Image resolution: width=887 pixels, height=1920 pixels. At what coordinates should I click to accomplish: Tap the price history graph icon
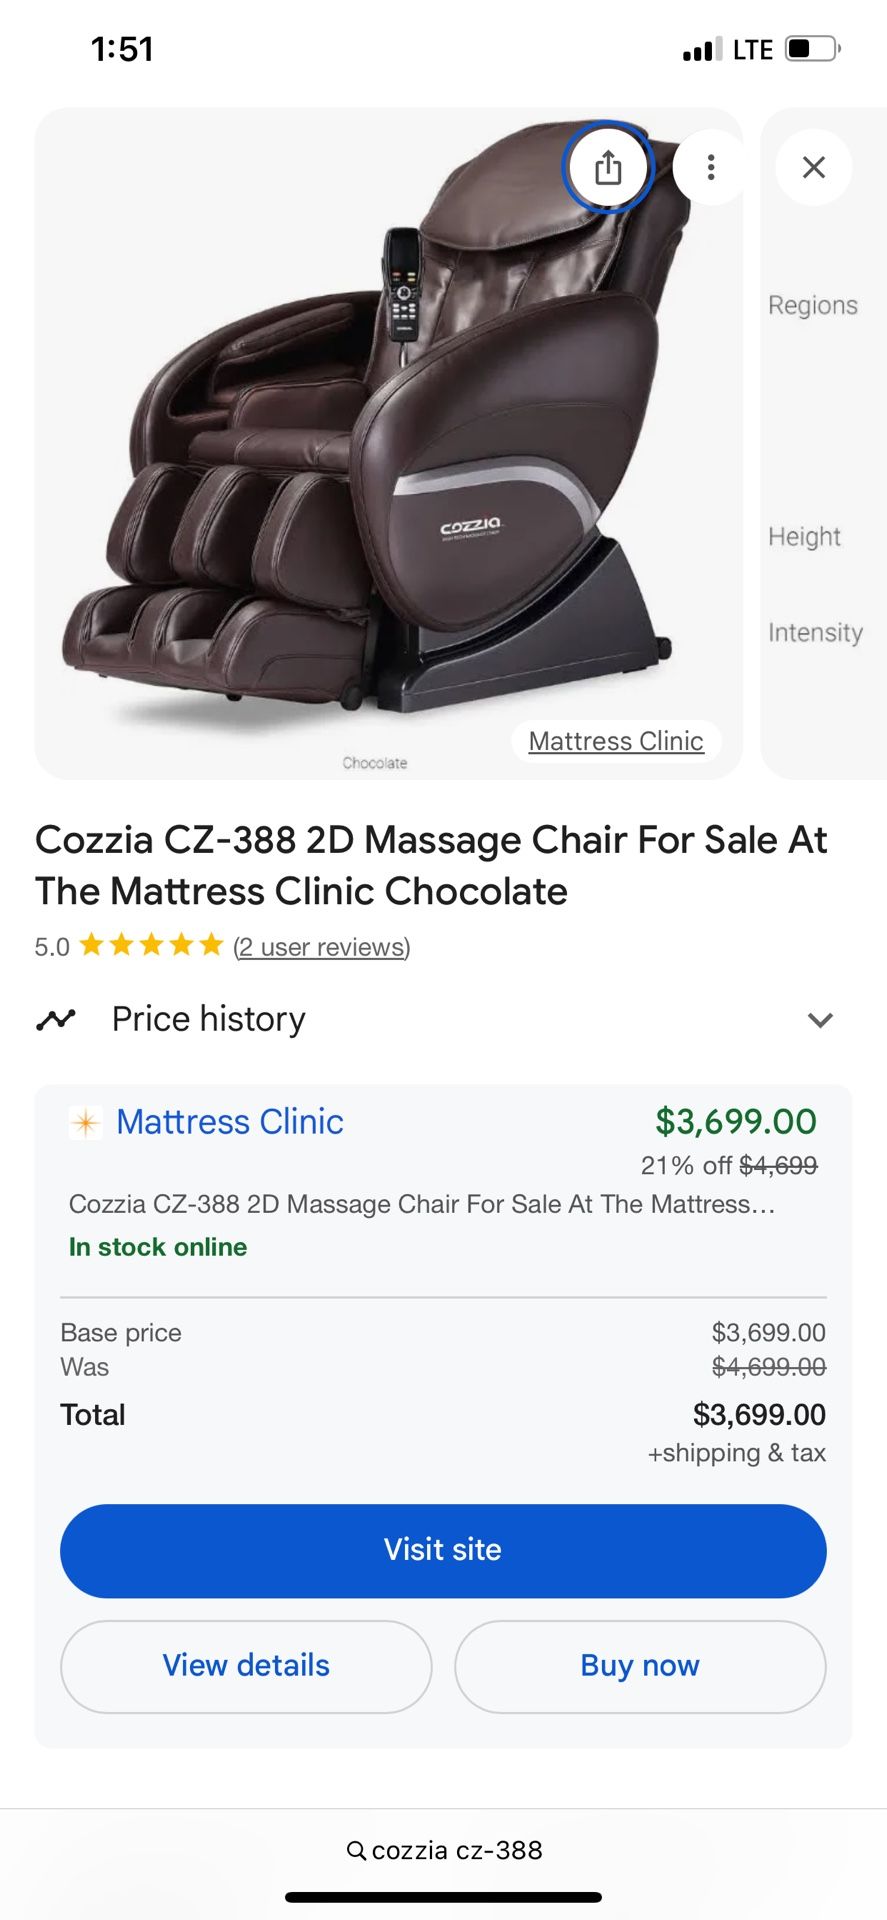57,1019
